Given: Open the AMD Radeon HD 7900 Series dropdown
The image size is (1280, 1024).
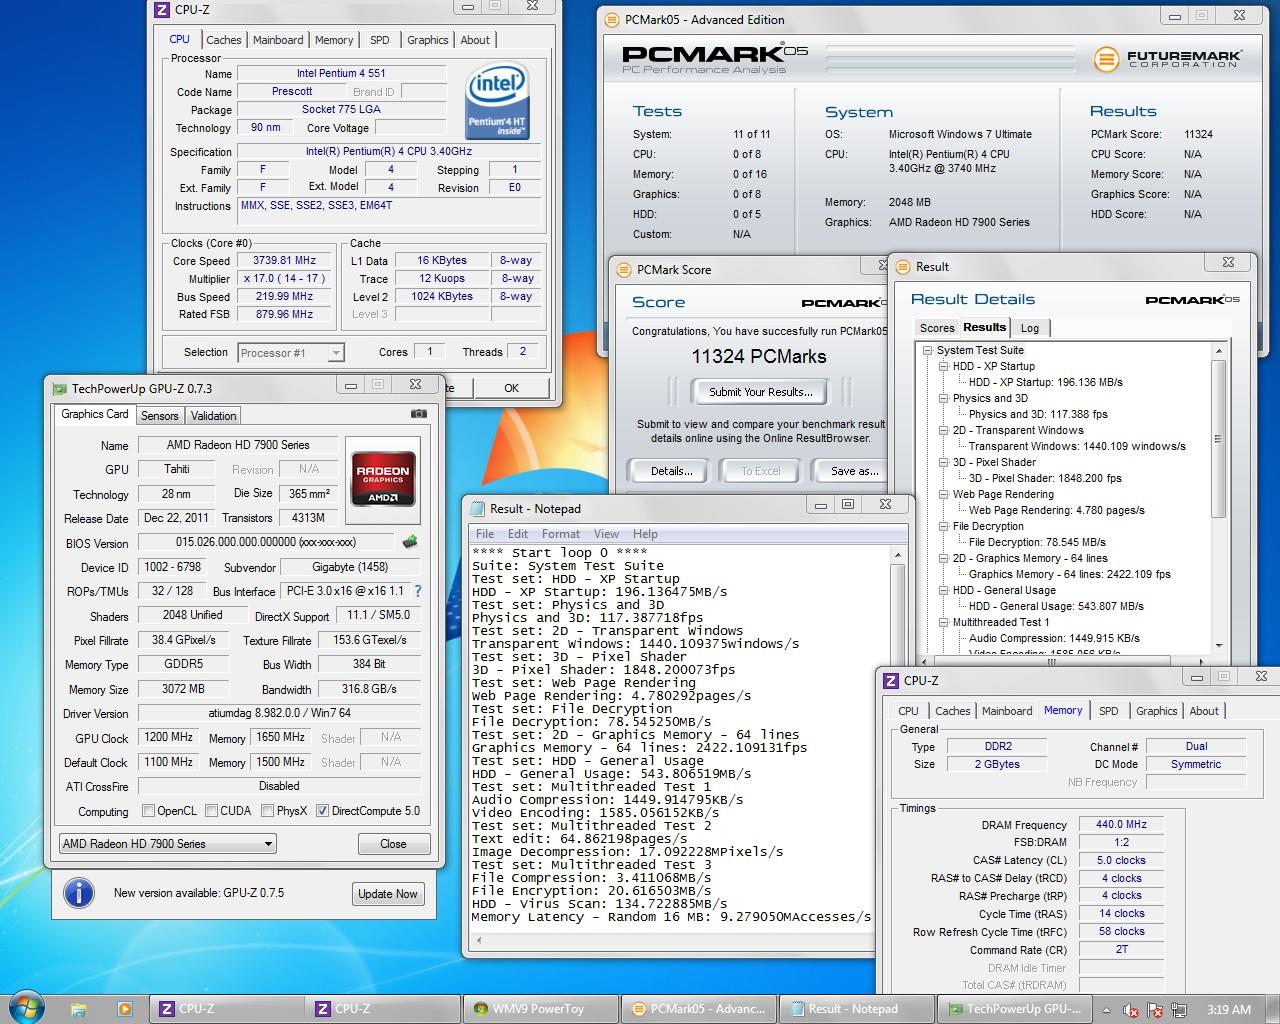Looking at the screenshot, I should coord(167,844).
